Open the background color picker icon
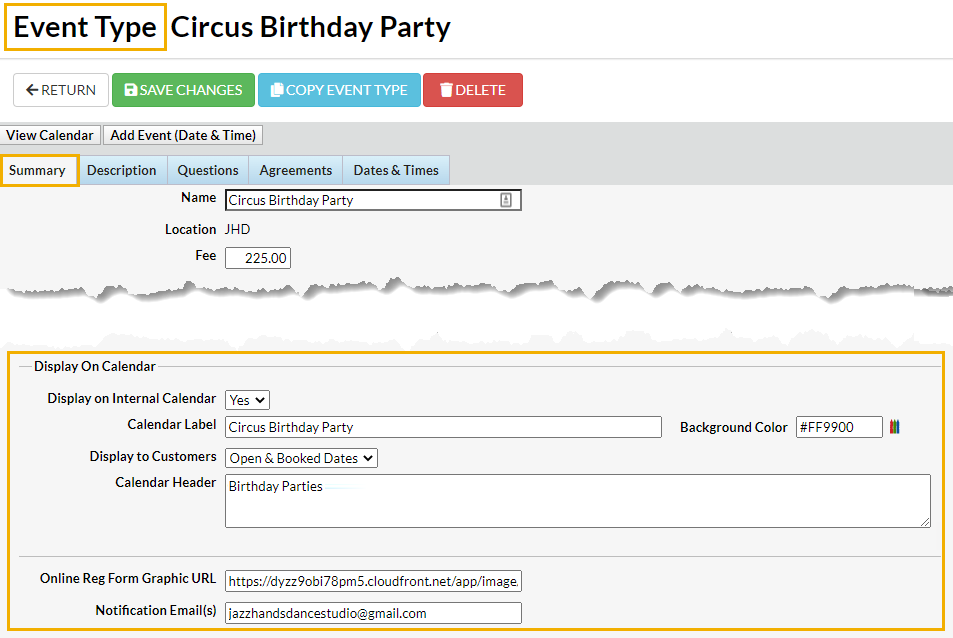 pyautogui.click(x=894, y=427)
